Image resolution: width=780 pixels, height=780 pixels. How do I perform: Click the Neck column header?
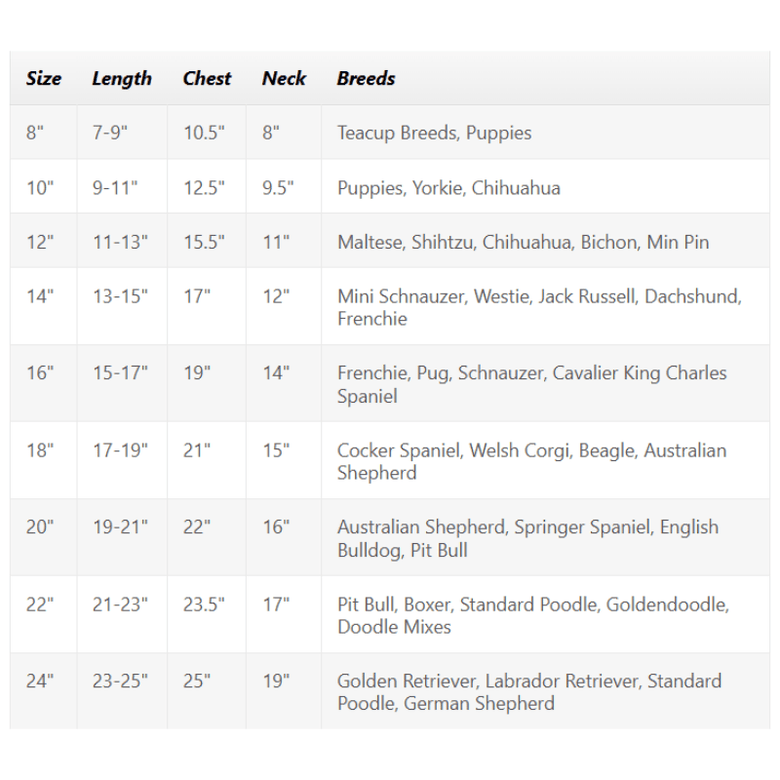click(284, 78)
